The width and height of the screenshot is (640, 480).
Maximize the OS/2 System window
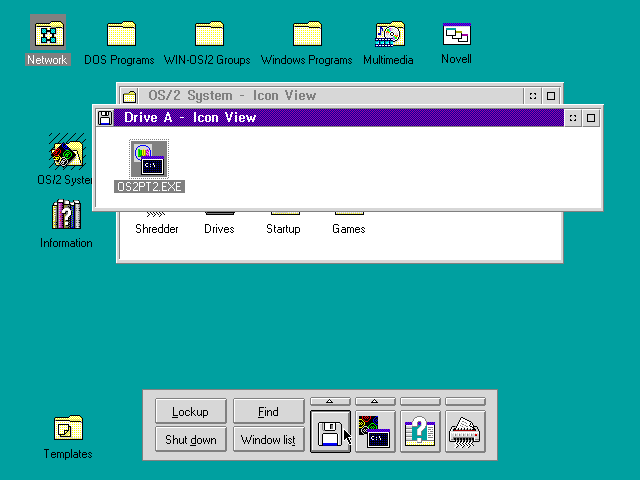click(x=551, y=96)
